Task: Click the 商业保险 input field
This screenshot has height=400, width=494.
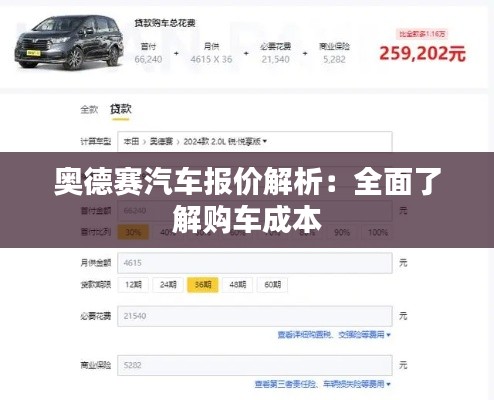Action: (255, 365)
